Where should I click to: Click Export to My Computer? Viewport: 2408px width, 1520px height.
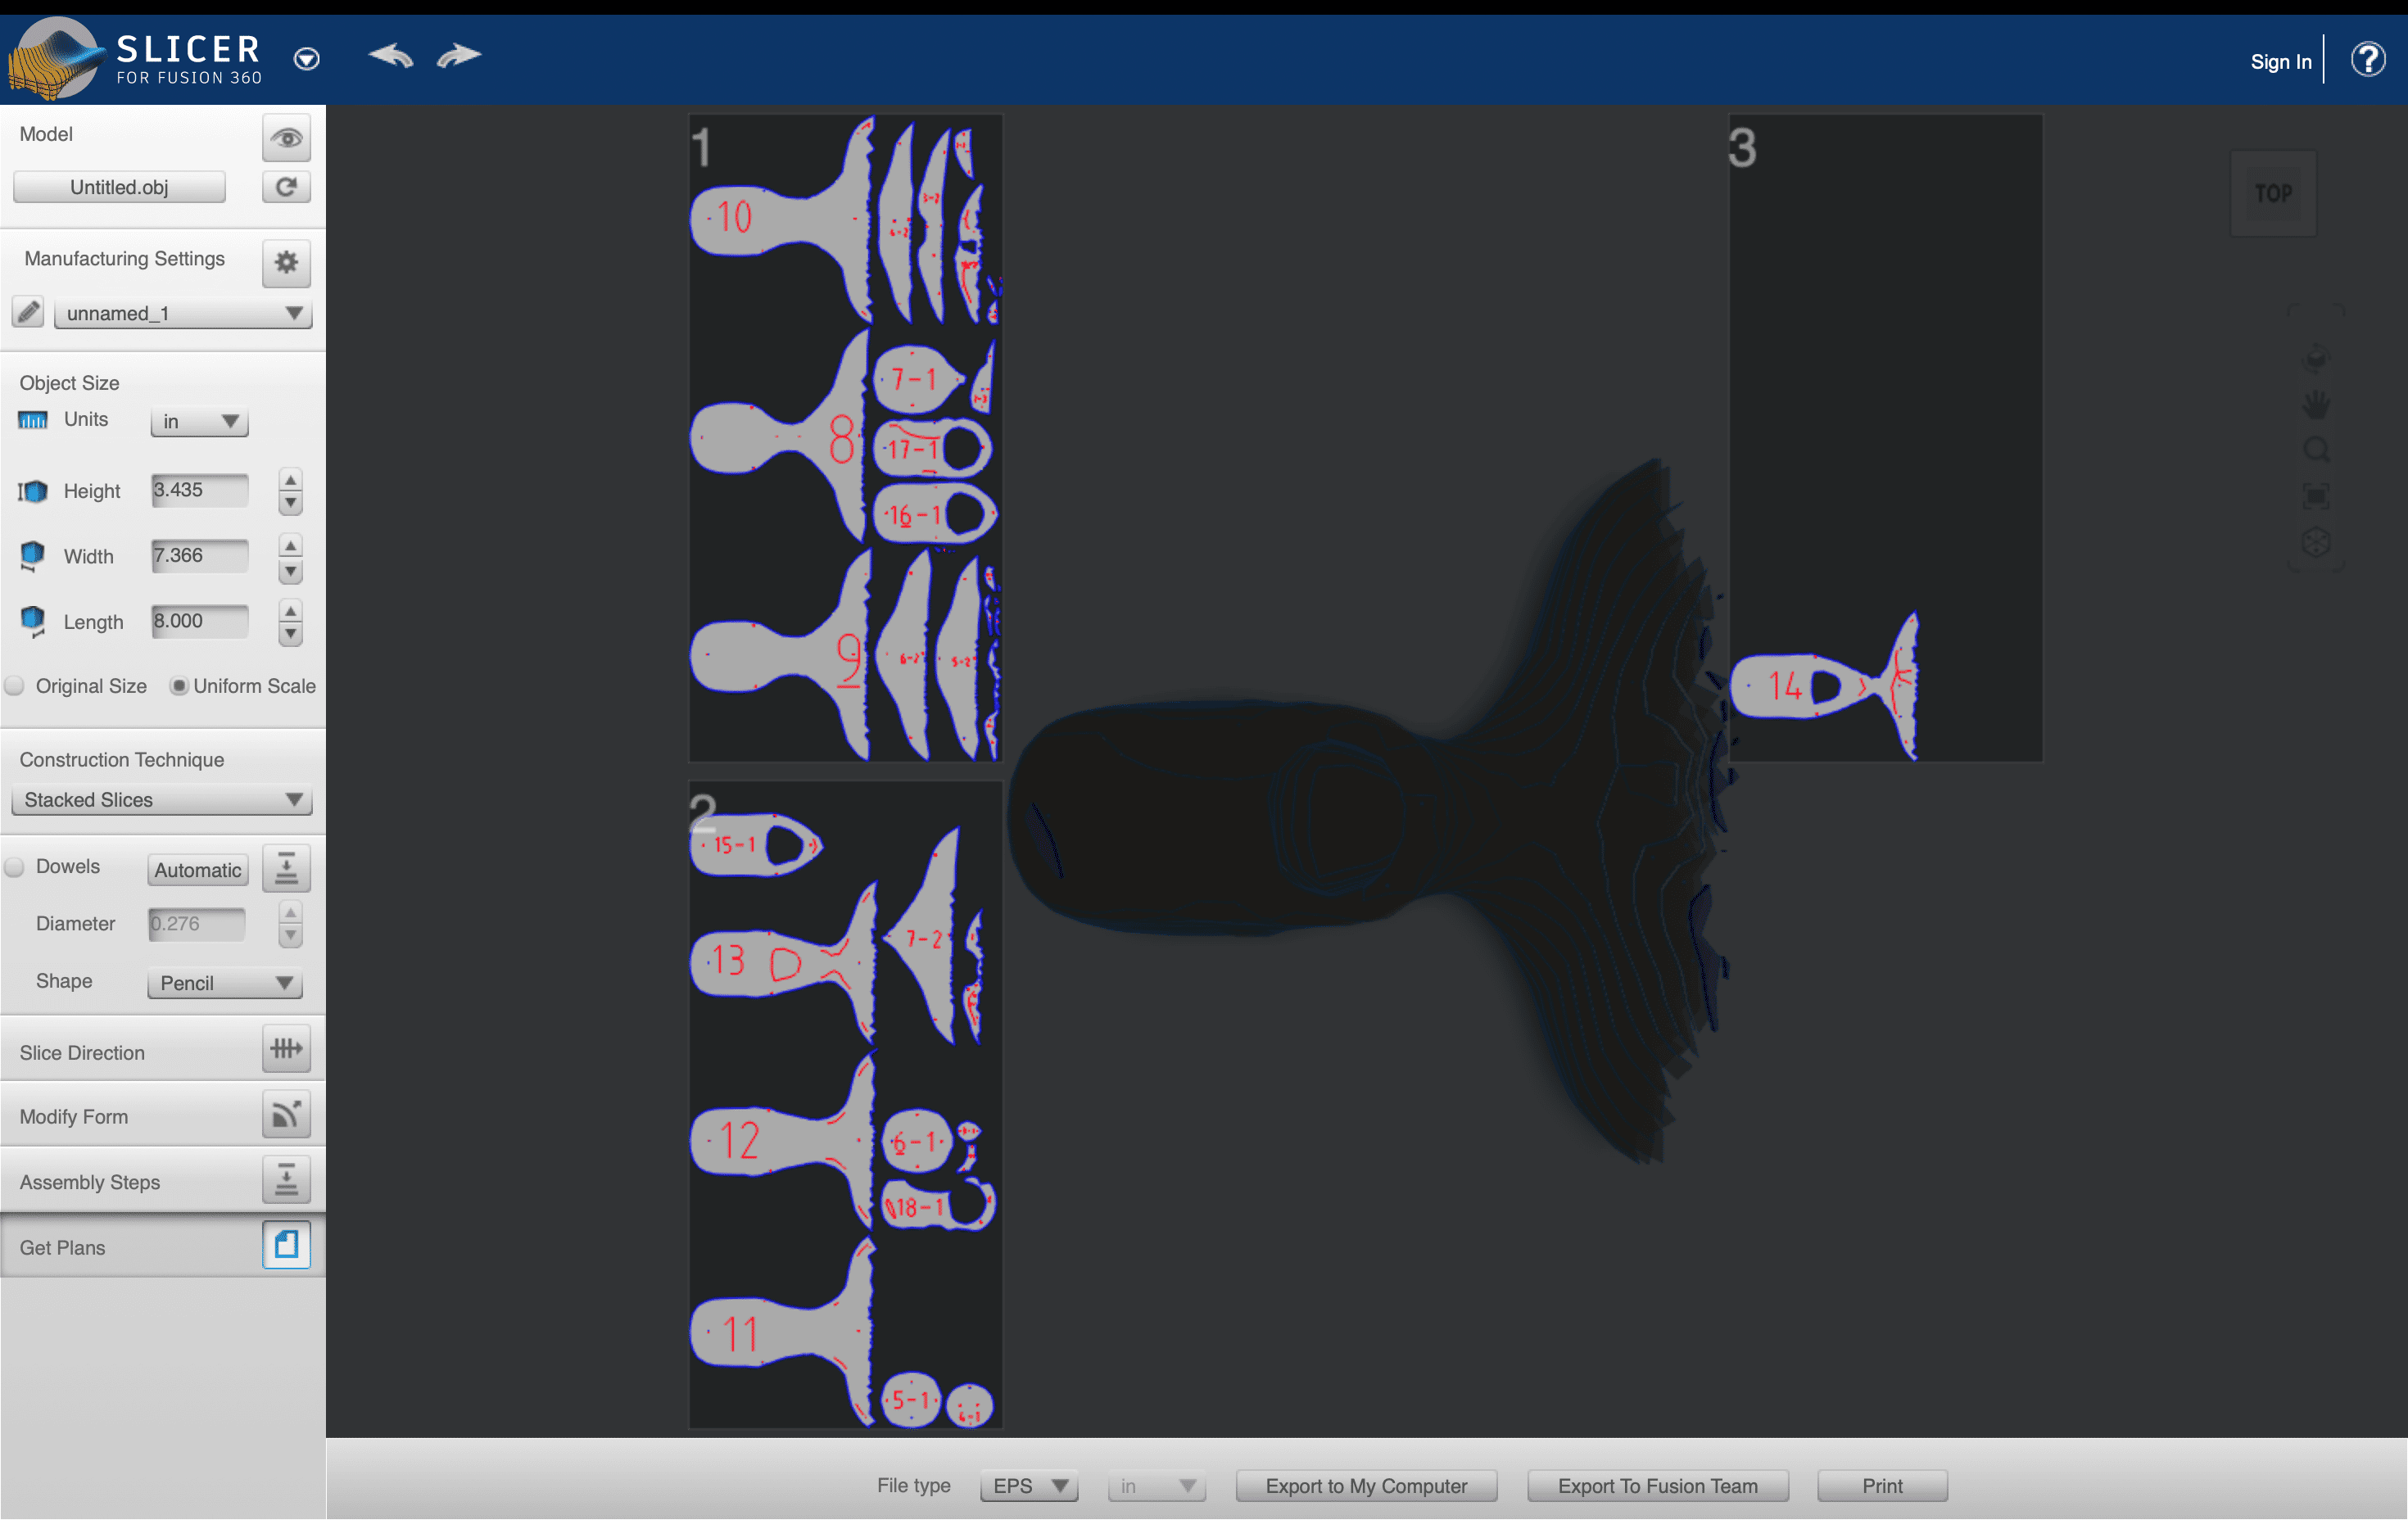click(x=1365, y=1486)
